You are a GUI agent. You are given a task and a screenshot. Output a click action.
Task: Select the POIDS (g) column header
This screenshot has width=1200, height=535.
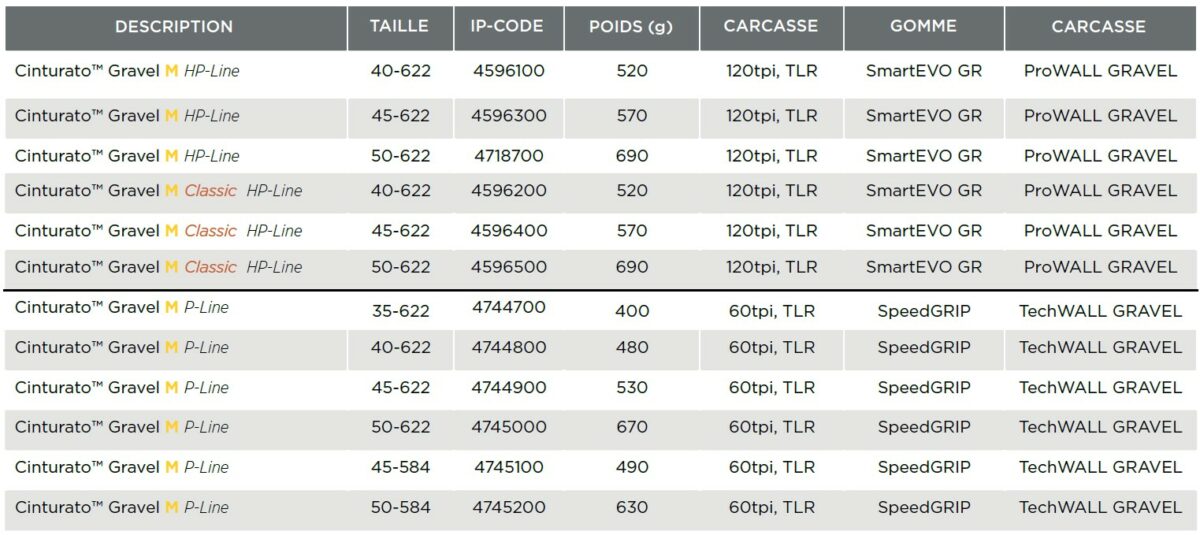coord(631,27)
